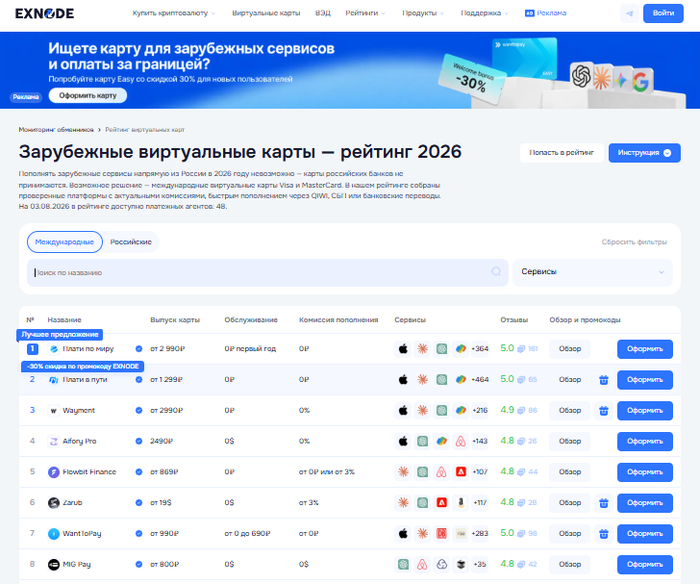Switch to the Российские filter tab
The height and width of the screenshot is (584, 700).
(131, 242)
